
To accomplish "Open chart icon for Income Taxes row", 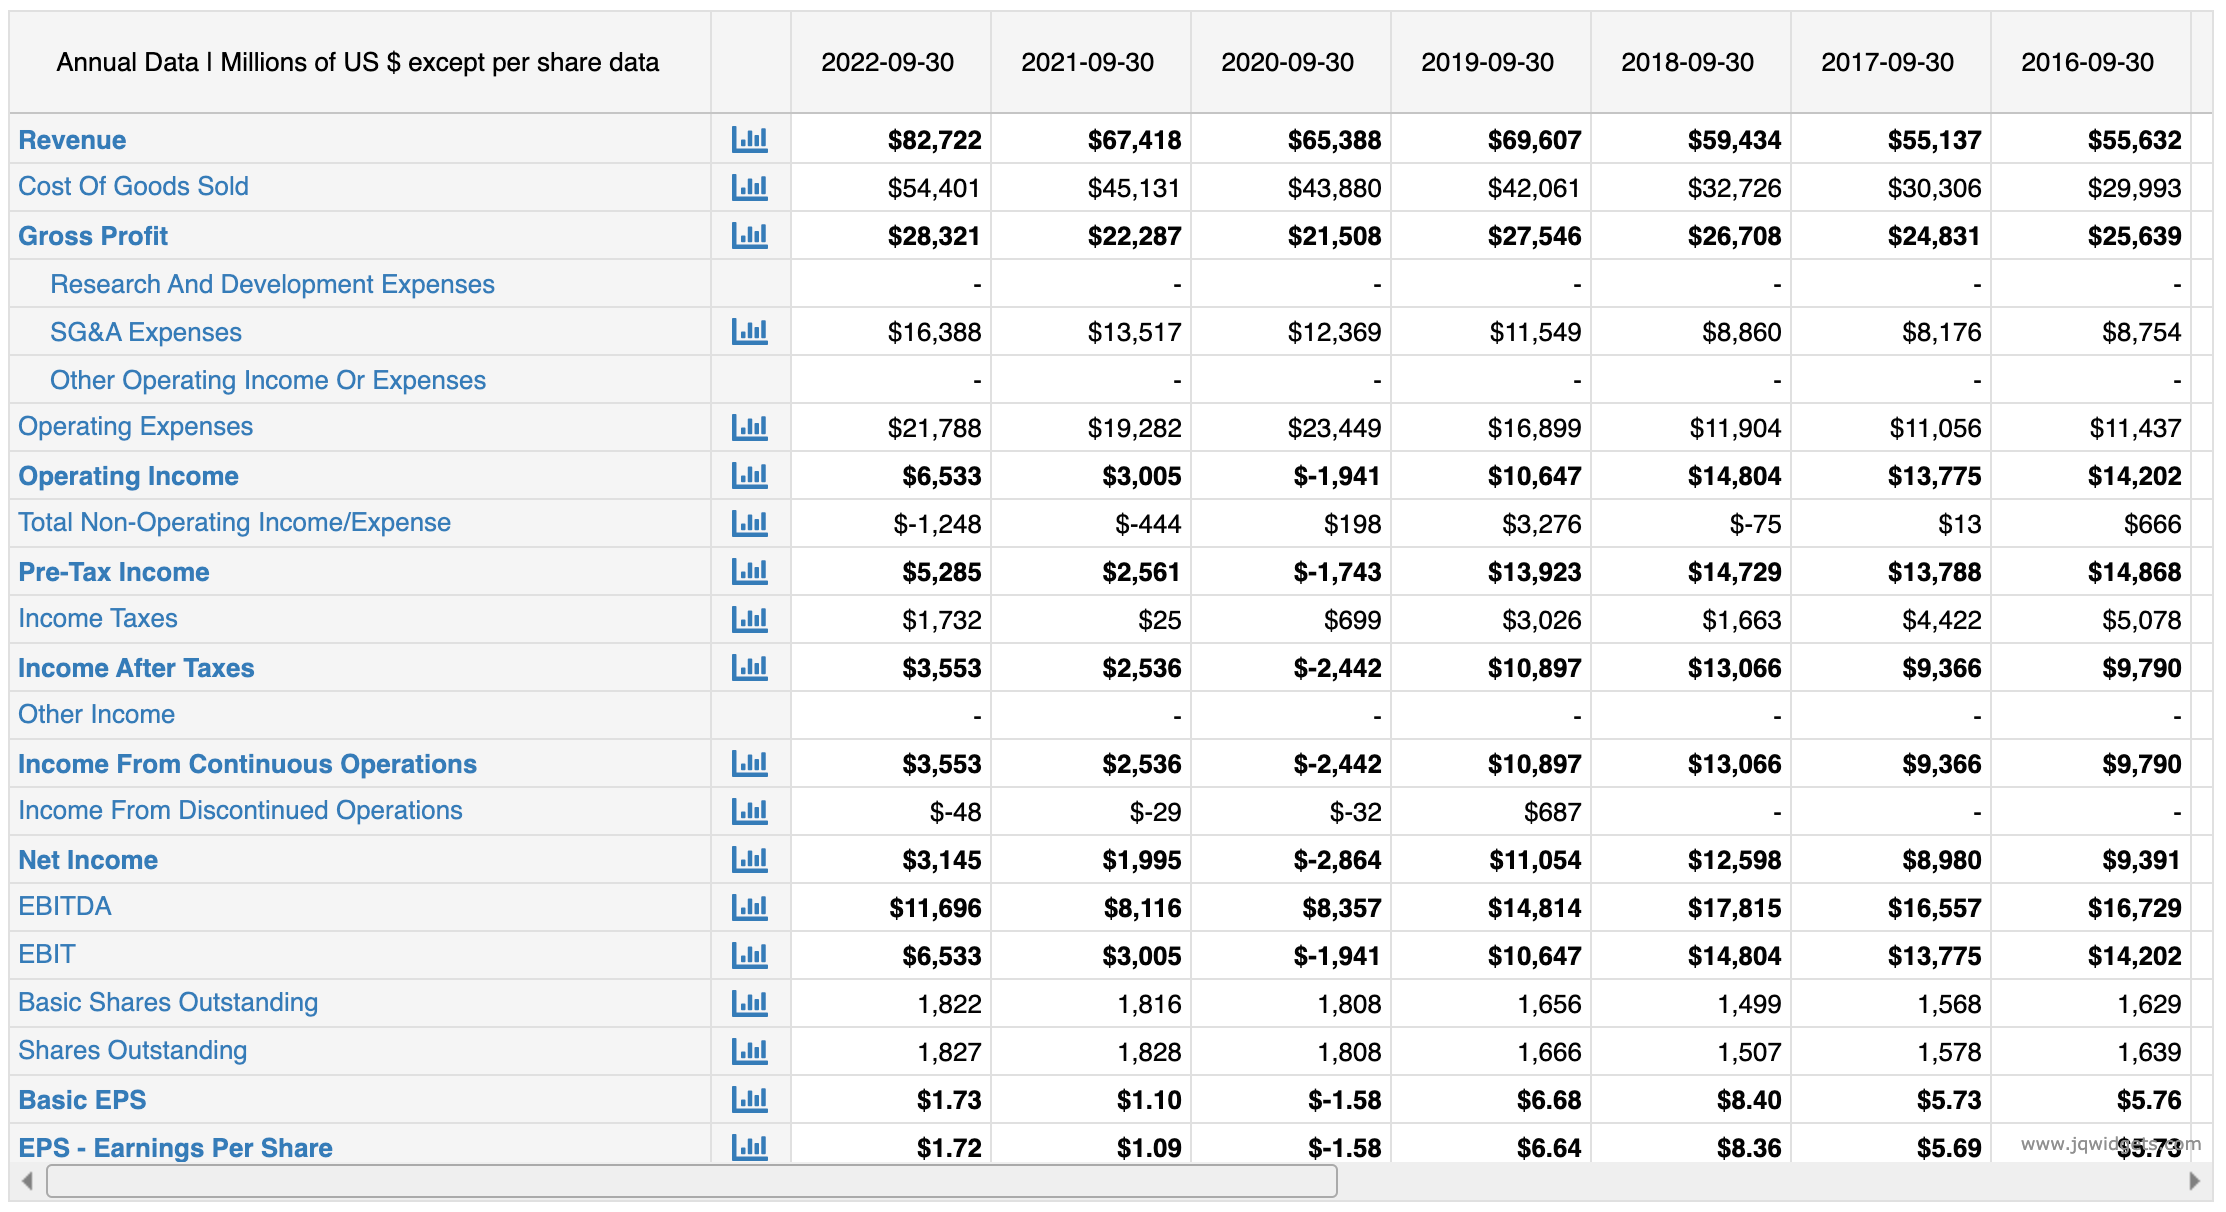I will [x=749, y=620].
